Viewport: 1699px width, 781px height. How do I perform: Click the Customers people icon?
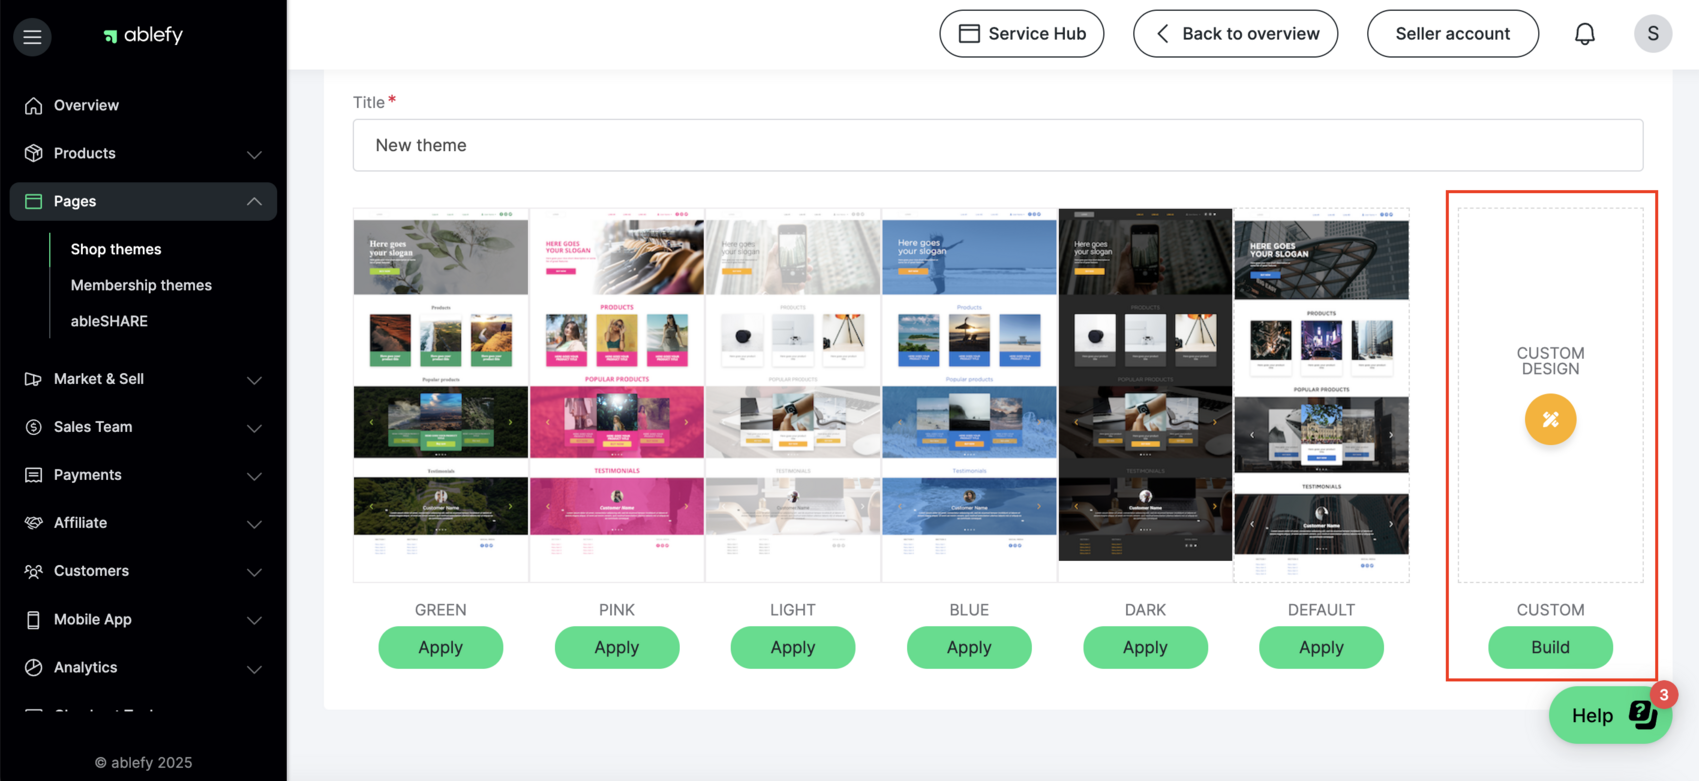tap(33, 571)
